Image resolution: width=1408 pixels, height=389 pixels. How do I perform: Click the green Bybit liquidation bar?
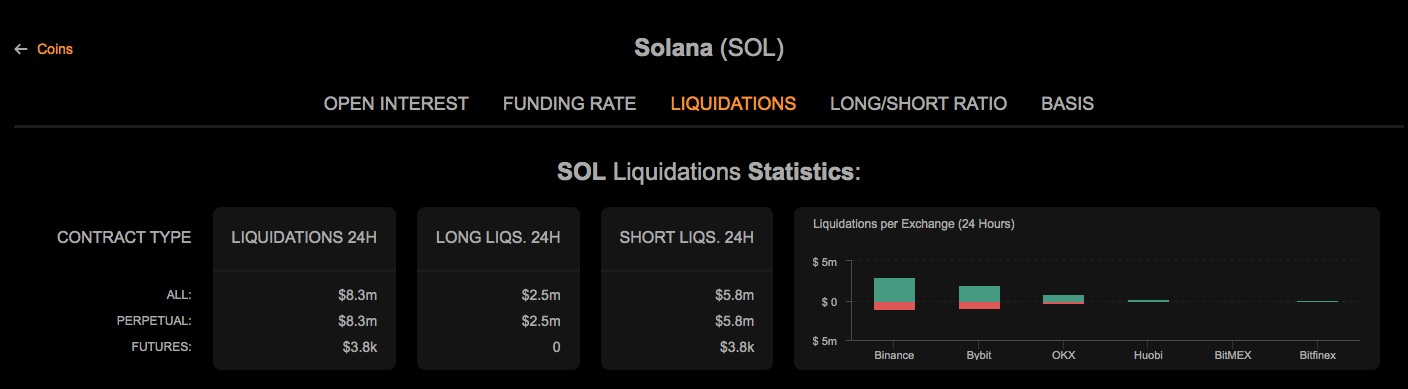[979, 293]
